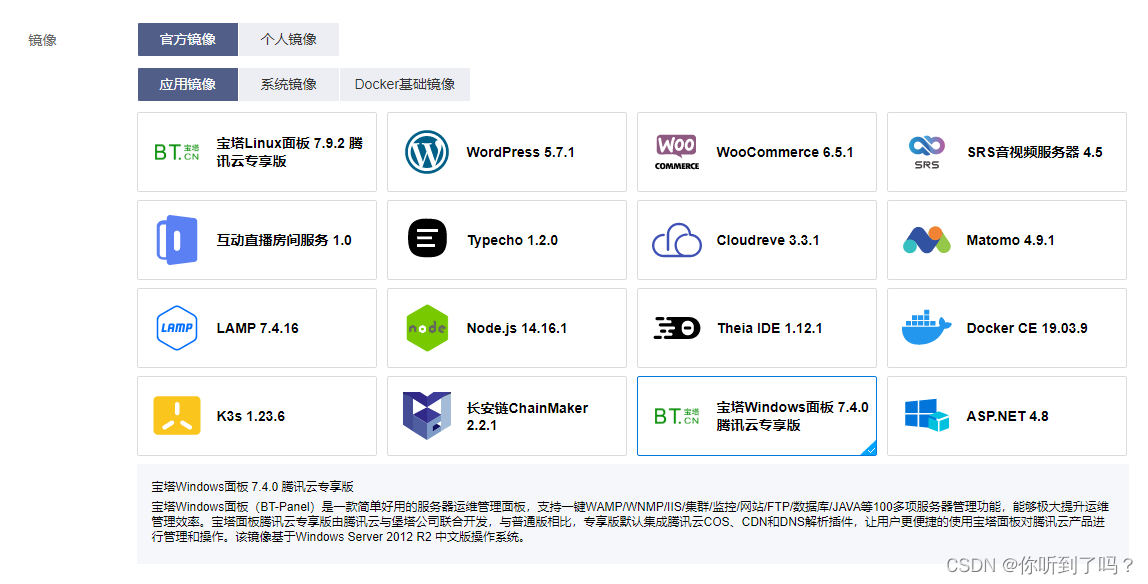Choose LAMP 7.4.16 label
1148x584 pixels.
[x=258, y=328]
